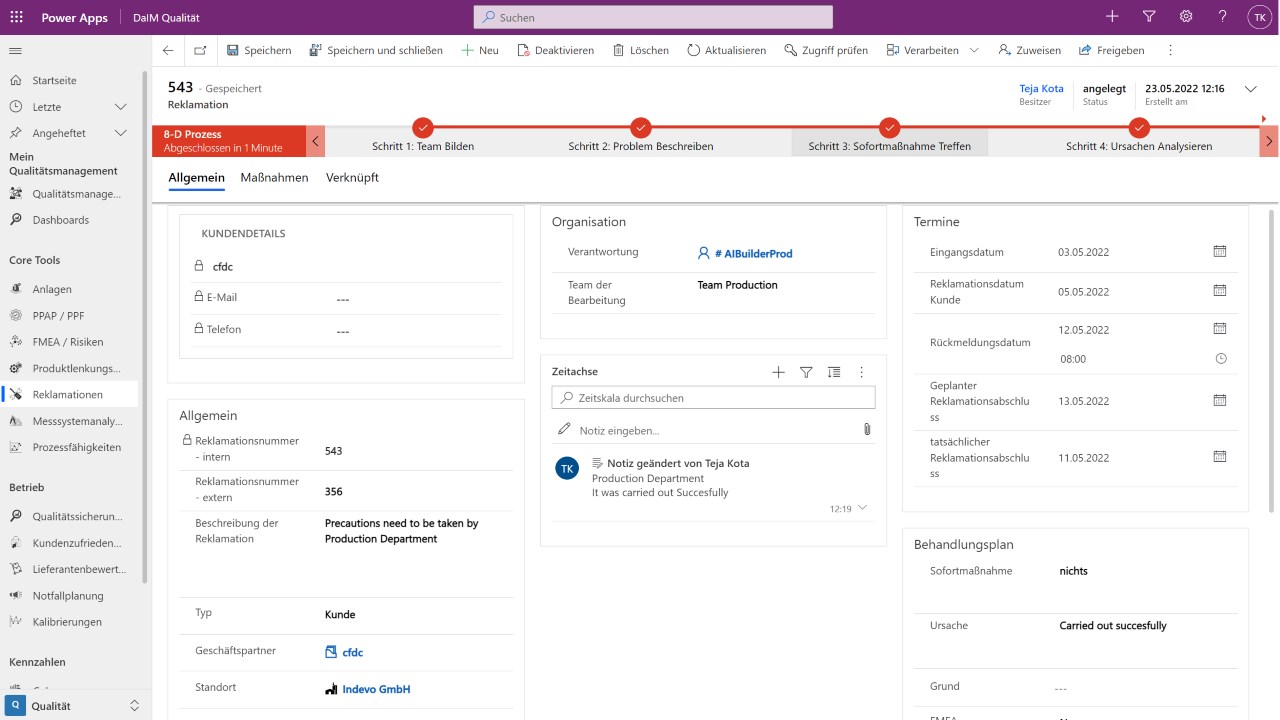The width and height of the screenshot is (1280, 720).
Task: Open Reklamationen in the sidebar
Action: (70, 394)
